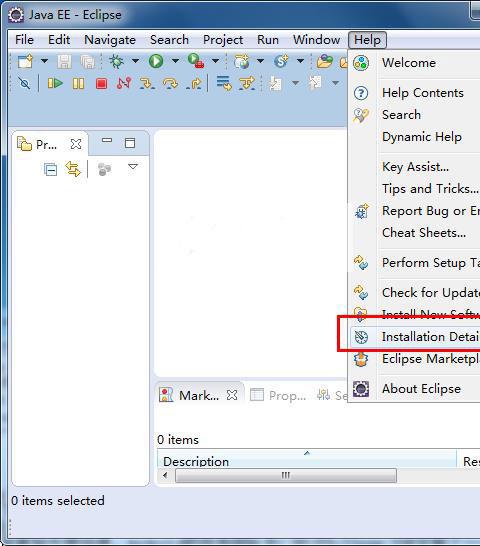Screen dimensions: 480x546
Task: Maximize the Project Explorer panel
Action: point(130,143)
